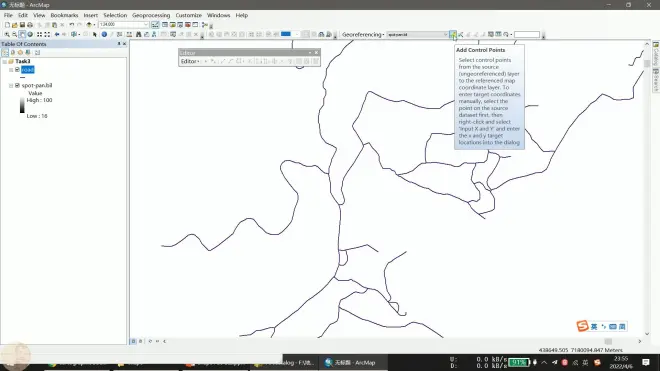Click the Zoom In tool
This screenshot has width=660, height=371.
[x=7, y=35]
